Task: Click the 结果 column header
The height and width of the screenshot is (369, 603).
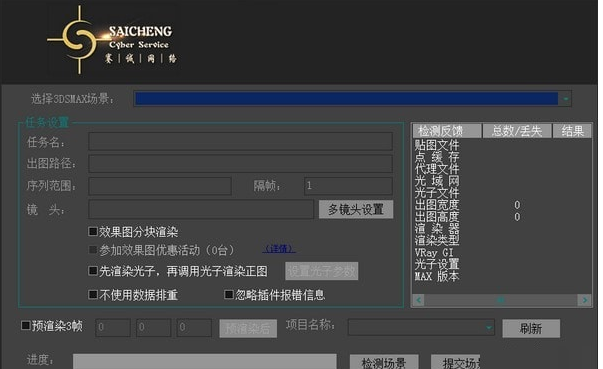Action: pyautogui.click(x=572, y=131)
